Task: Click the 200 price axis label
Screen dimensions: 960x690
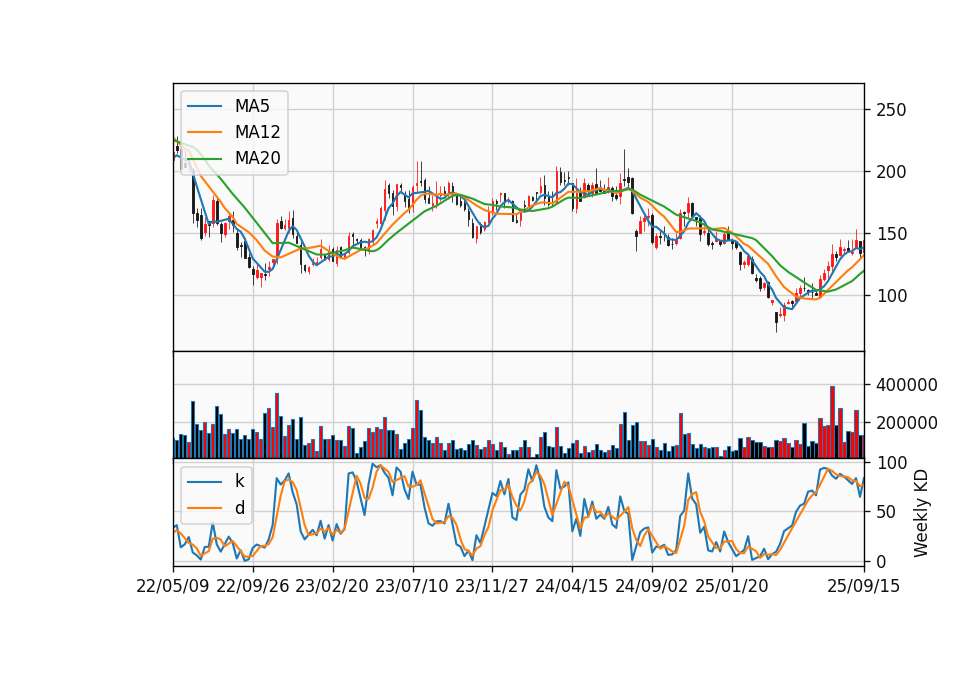Action: (x=891, y=172)
